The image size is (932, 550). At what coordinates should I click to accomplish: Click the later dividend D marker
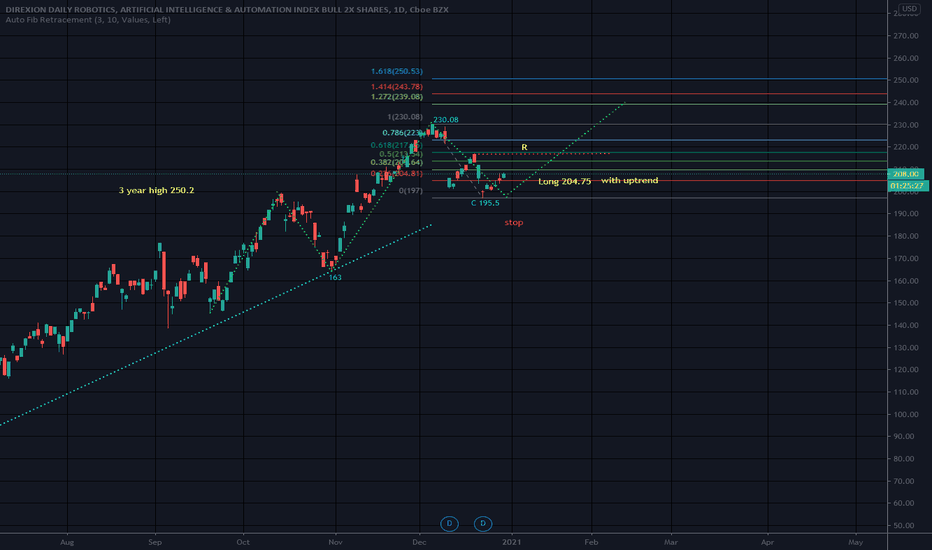coord(483,523)
